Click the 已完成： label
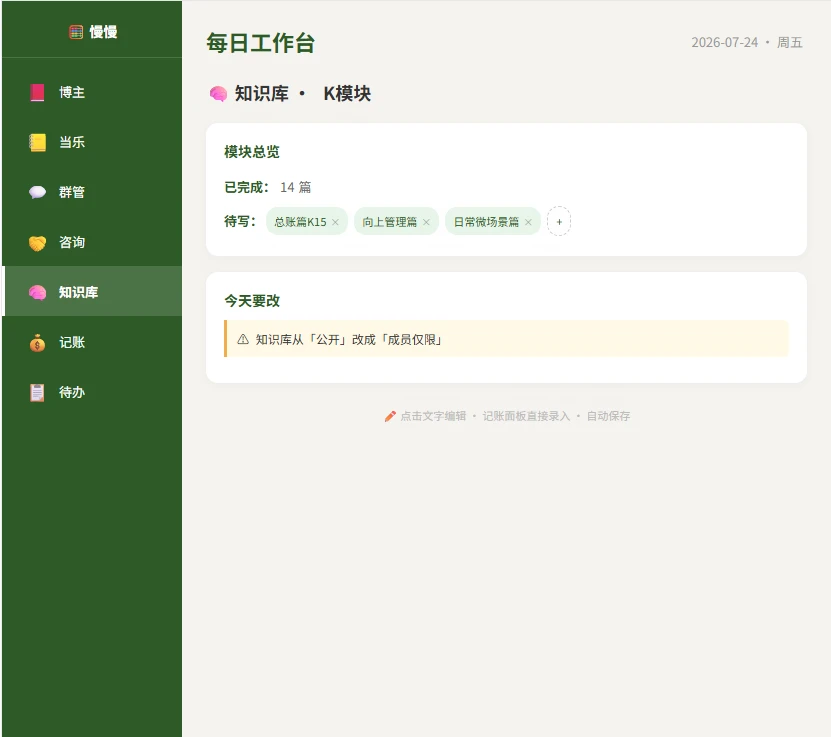Viewport: 831px width, 737px height. point(247,188)
